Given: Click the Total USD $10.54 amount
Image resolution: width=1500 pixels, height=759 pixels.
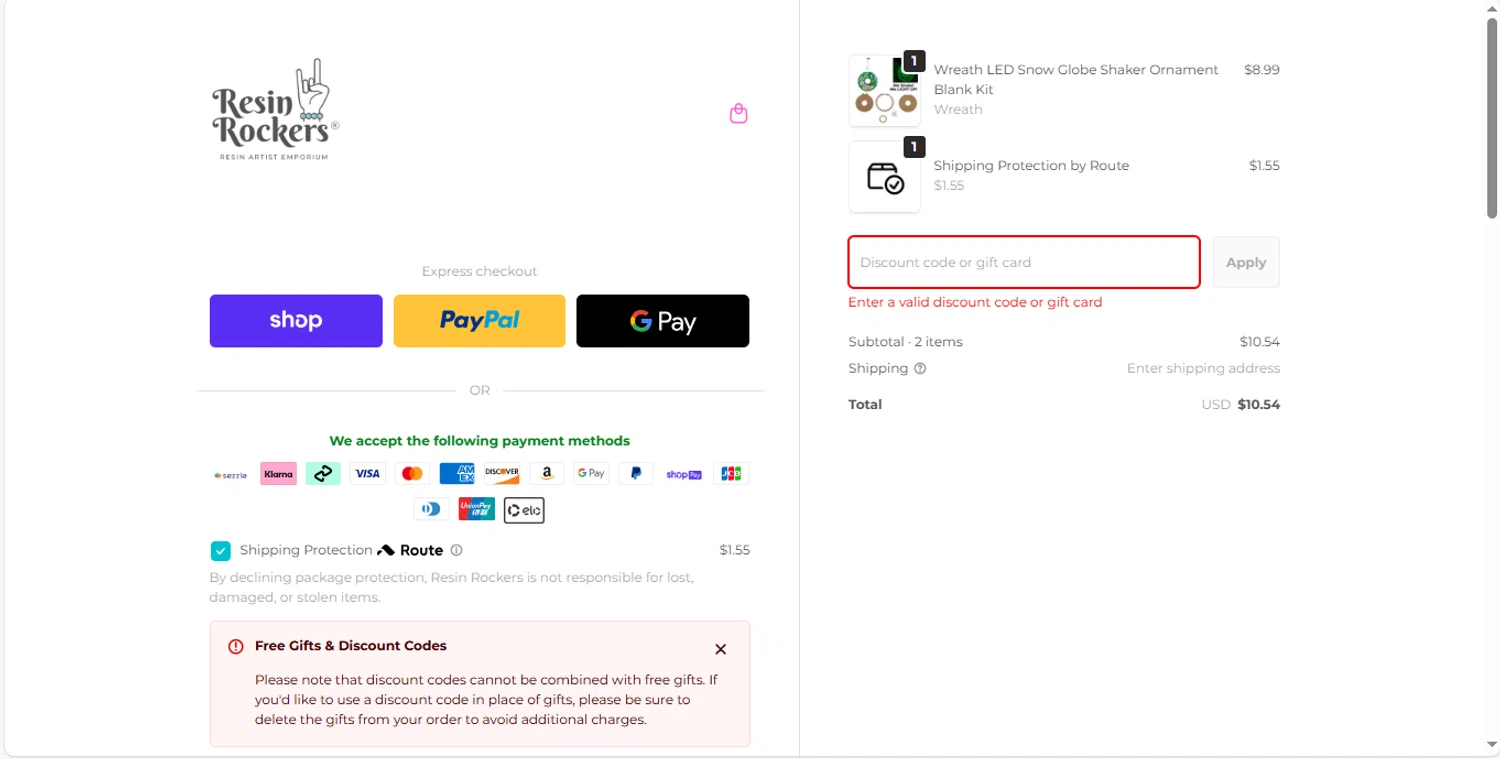Looking at the screenshot, I should pyautogui.click(x=1241, y=405).
